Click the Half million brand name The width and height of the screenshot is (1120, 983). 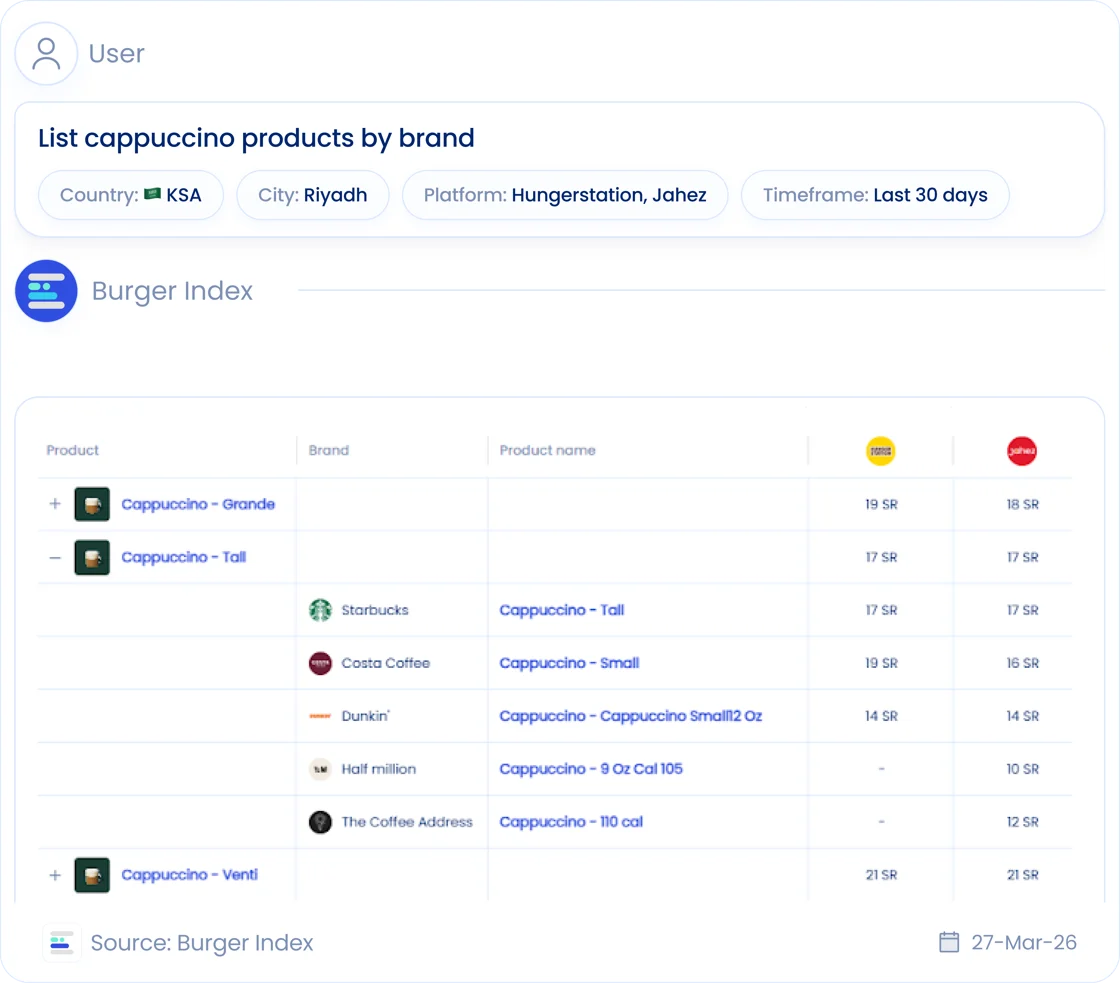click(x=379, y=769)
